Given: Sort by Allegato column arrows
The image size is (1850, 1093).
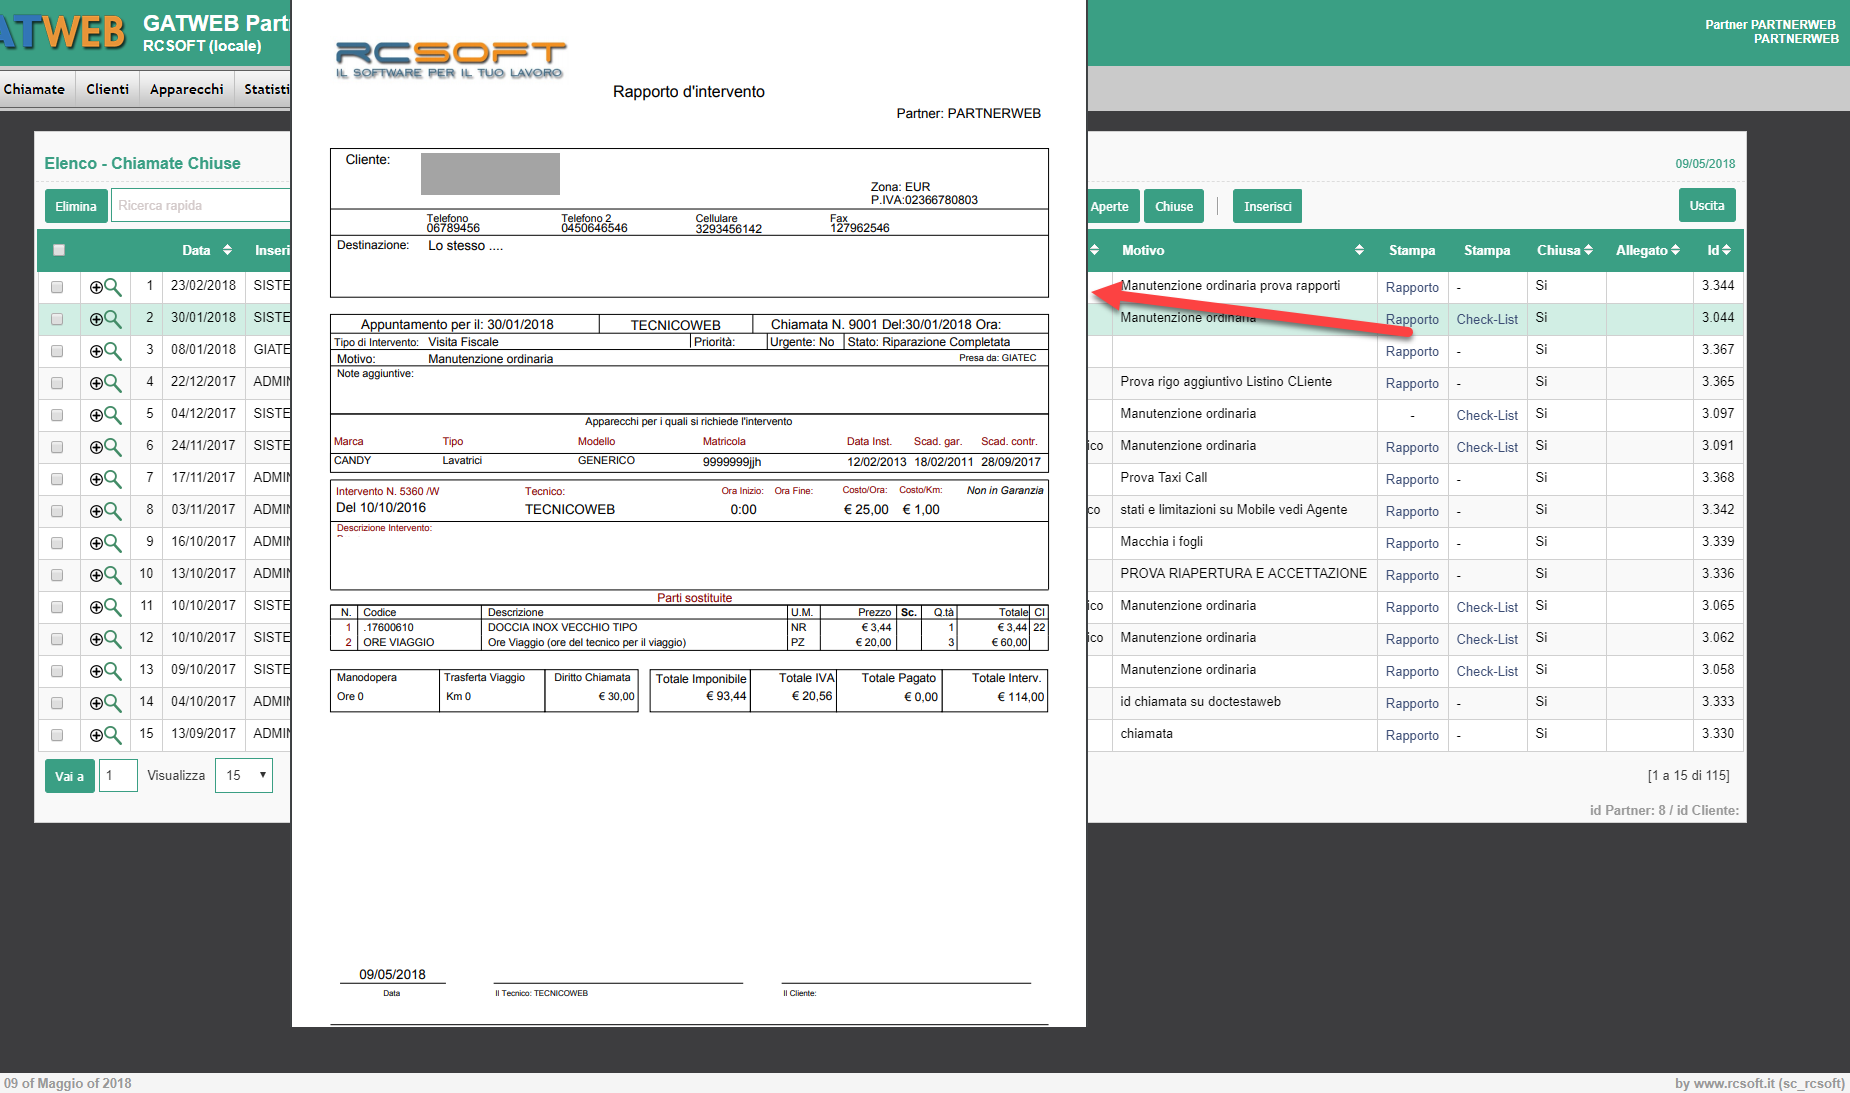Looking at the screenshot, I should pyautogui.click(x=1675, y=250).
